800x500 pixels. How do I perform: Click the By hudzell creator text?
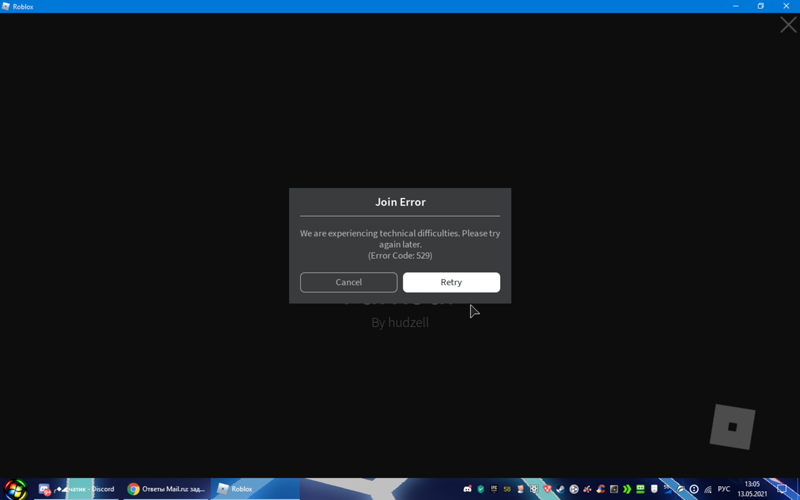pyautogui.click(x=400, y=322)
